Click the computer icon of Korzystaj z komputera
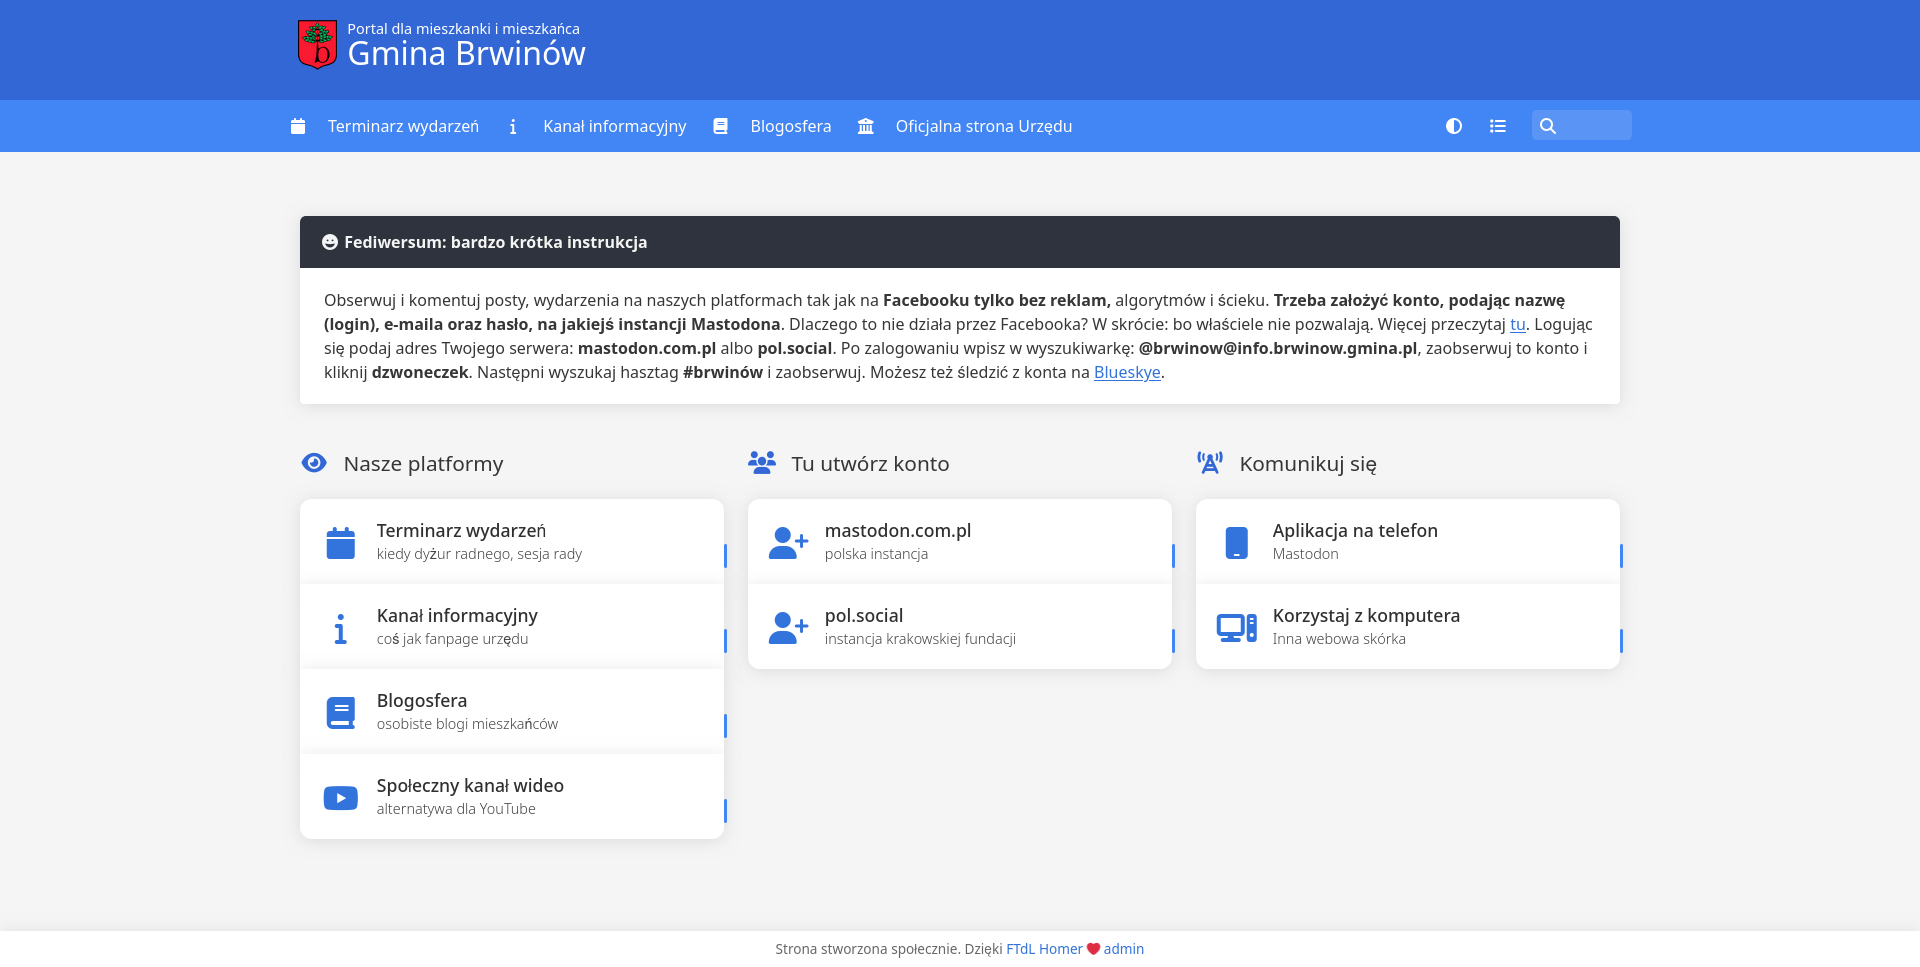1920x967 pixels. click(x=1237, y=628)
